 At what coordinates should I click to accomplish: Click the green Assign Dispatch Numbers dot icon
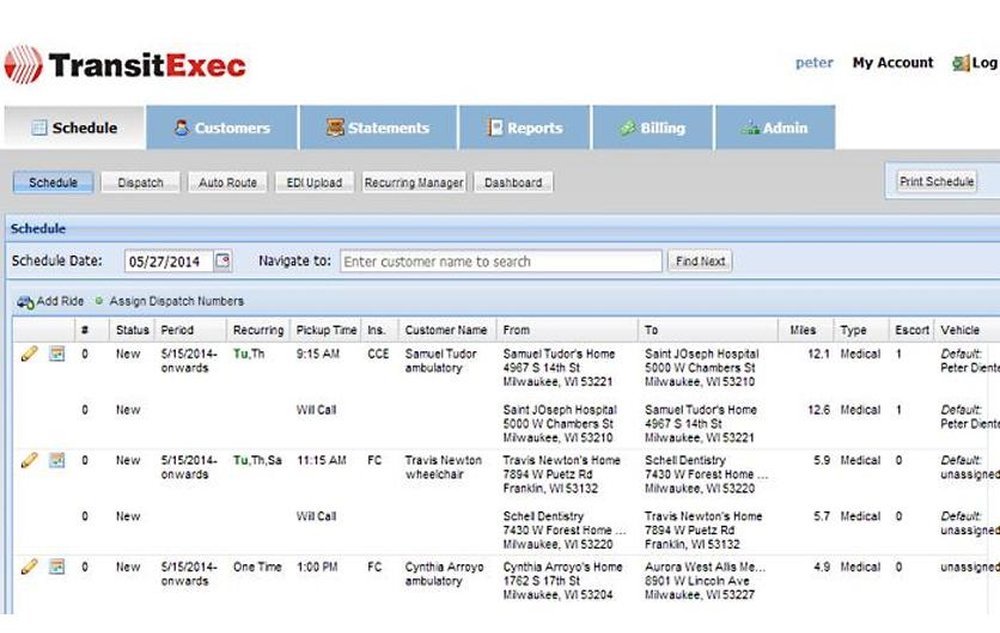99,300
